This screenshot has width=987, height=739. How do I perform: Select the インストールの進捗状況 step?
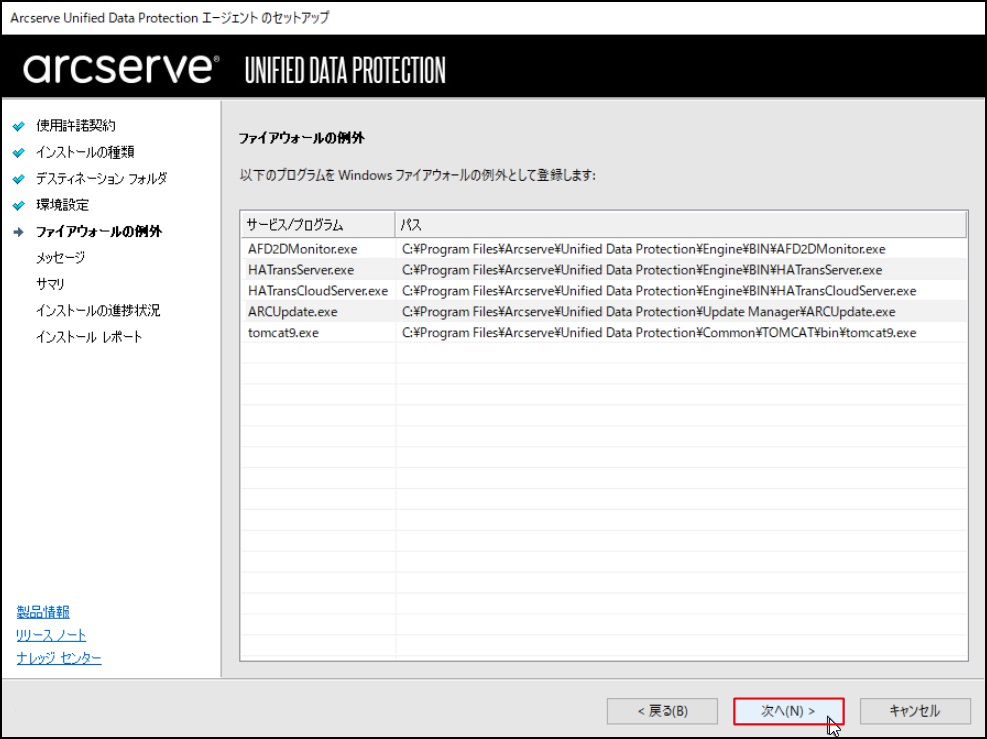[98, 310]
